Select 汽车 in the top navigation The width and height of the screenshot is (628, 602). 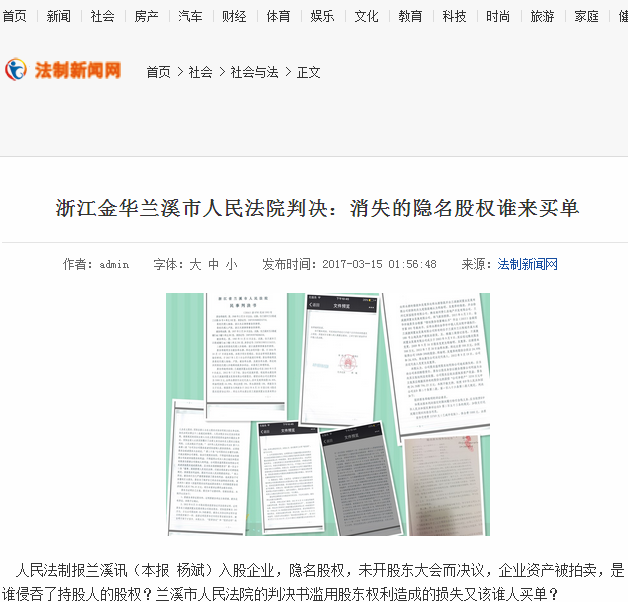(190, 16)
